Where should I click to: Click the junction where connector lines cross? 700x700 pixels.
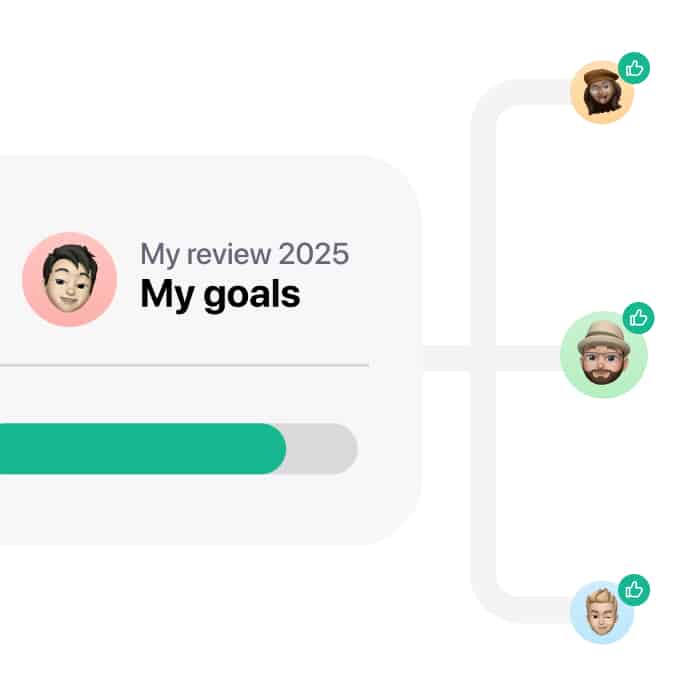tap(483, 358)
